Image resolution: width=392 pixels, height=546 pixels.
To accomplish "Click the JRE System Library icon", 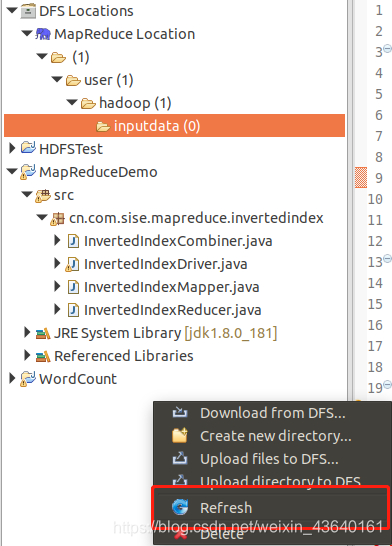I will point(43,334).
